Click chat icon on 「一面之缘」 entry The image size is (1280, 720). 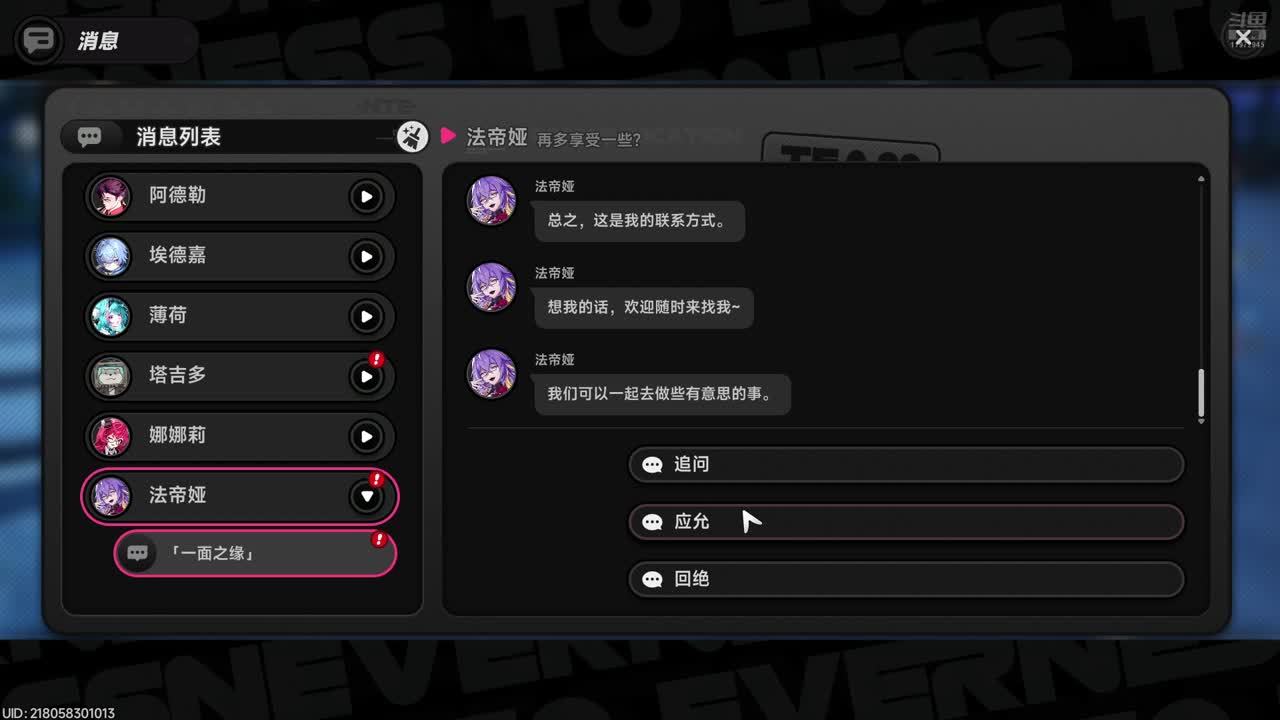(x=138, y=553)
